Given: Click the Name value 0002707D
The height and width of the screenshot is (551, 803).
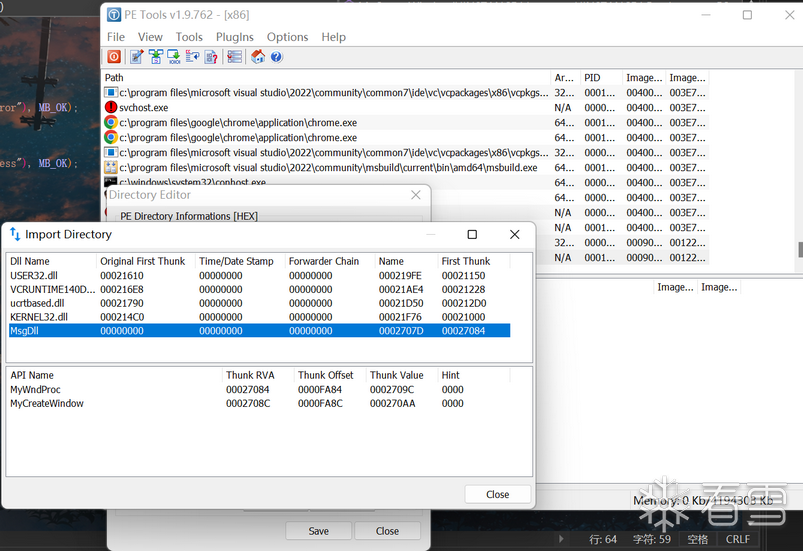Looking at the screenshot, I should pos(401,331).
